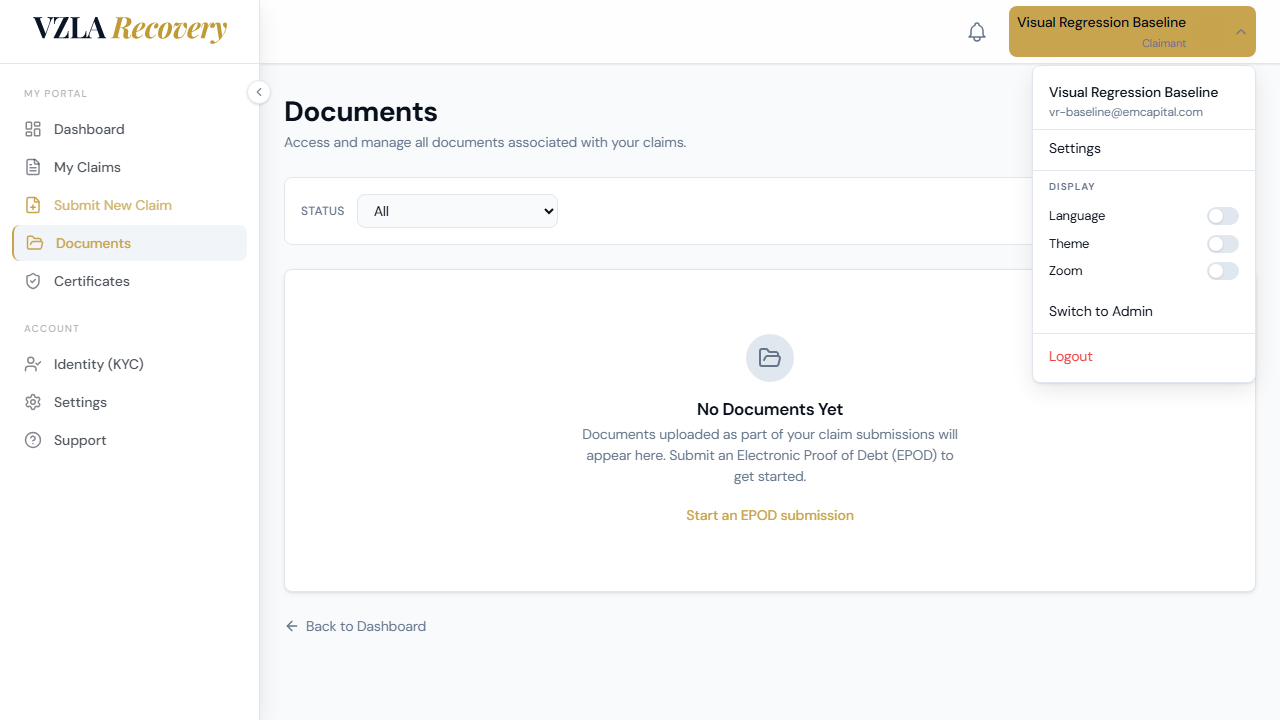Click the STATUS filter label
This screenshot has height=720, width=1280.
pos(322,211)
